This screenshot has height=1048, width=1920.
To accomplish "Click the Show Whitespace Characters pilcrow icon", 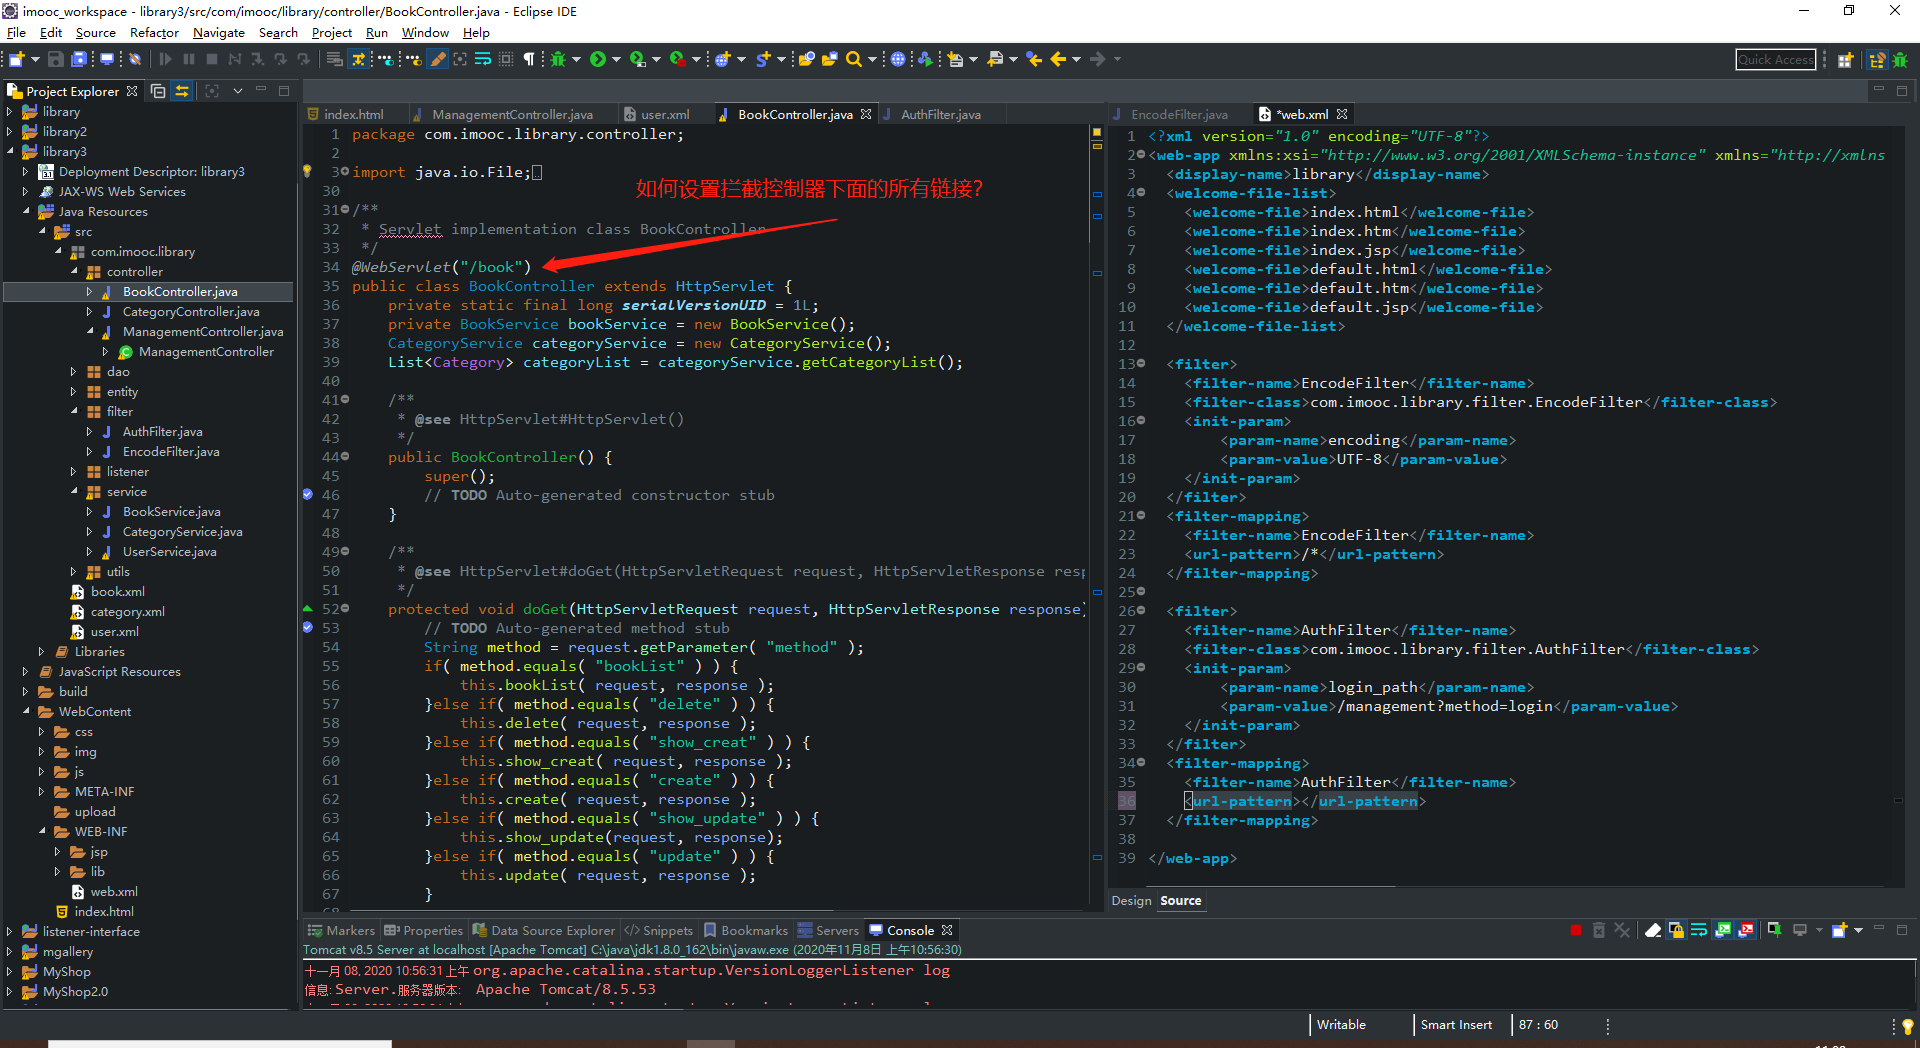I will point(529,60).
